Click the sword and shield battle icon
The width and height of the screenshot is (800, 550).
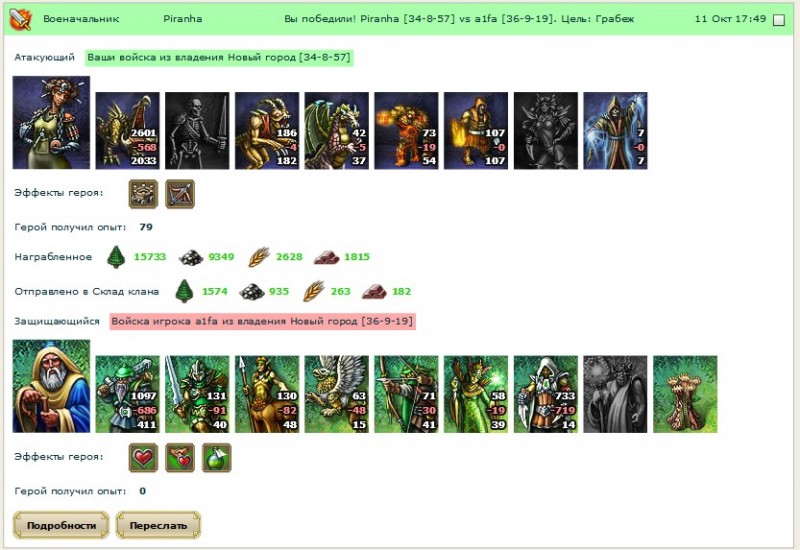click(21, 19)
